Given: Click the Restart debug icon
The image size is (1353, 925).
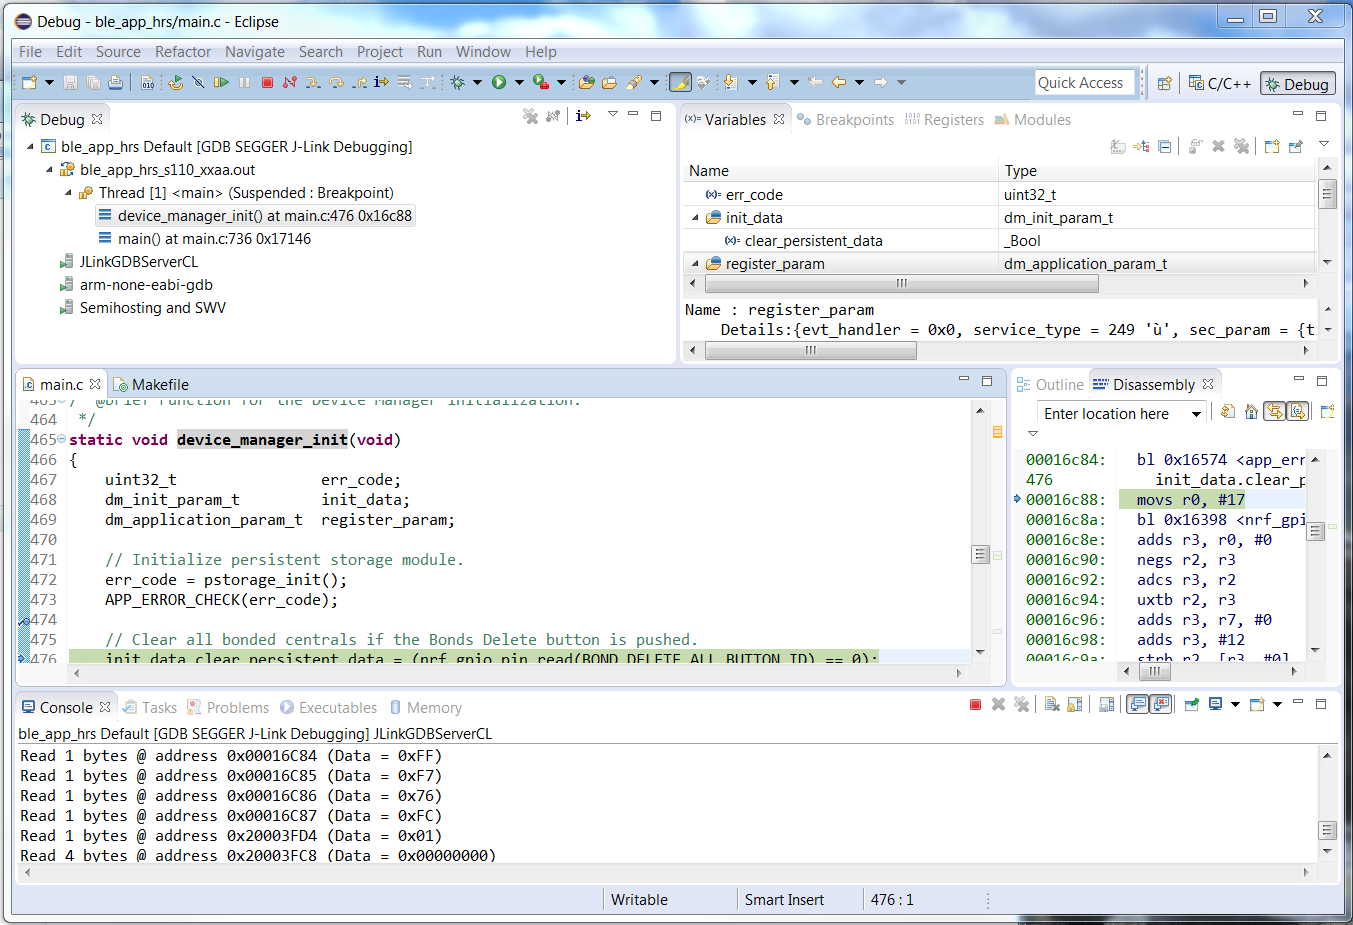Looking at the screenshot, I should click(x=175, y=82).
